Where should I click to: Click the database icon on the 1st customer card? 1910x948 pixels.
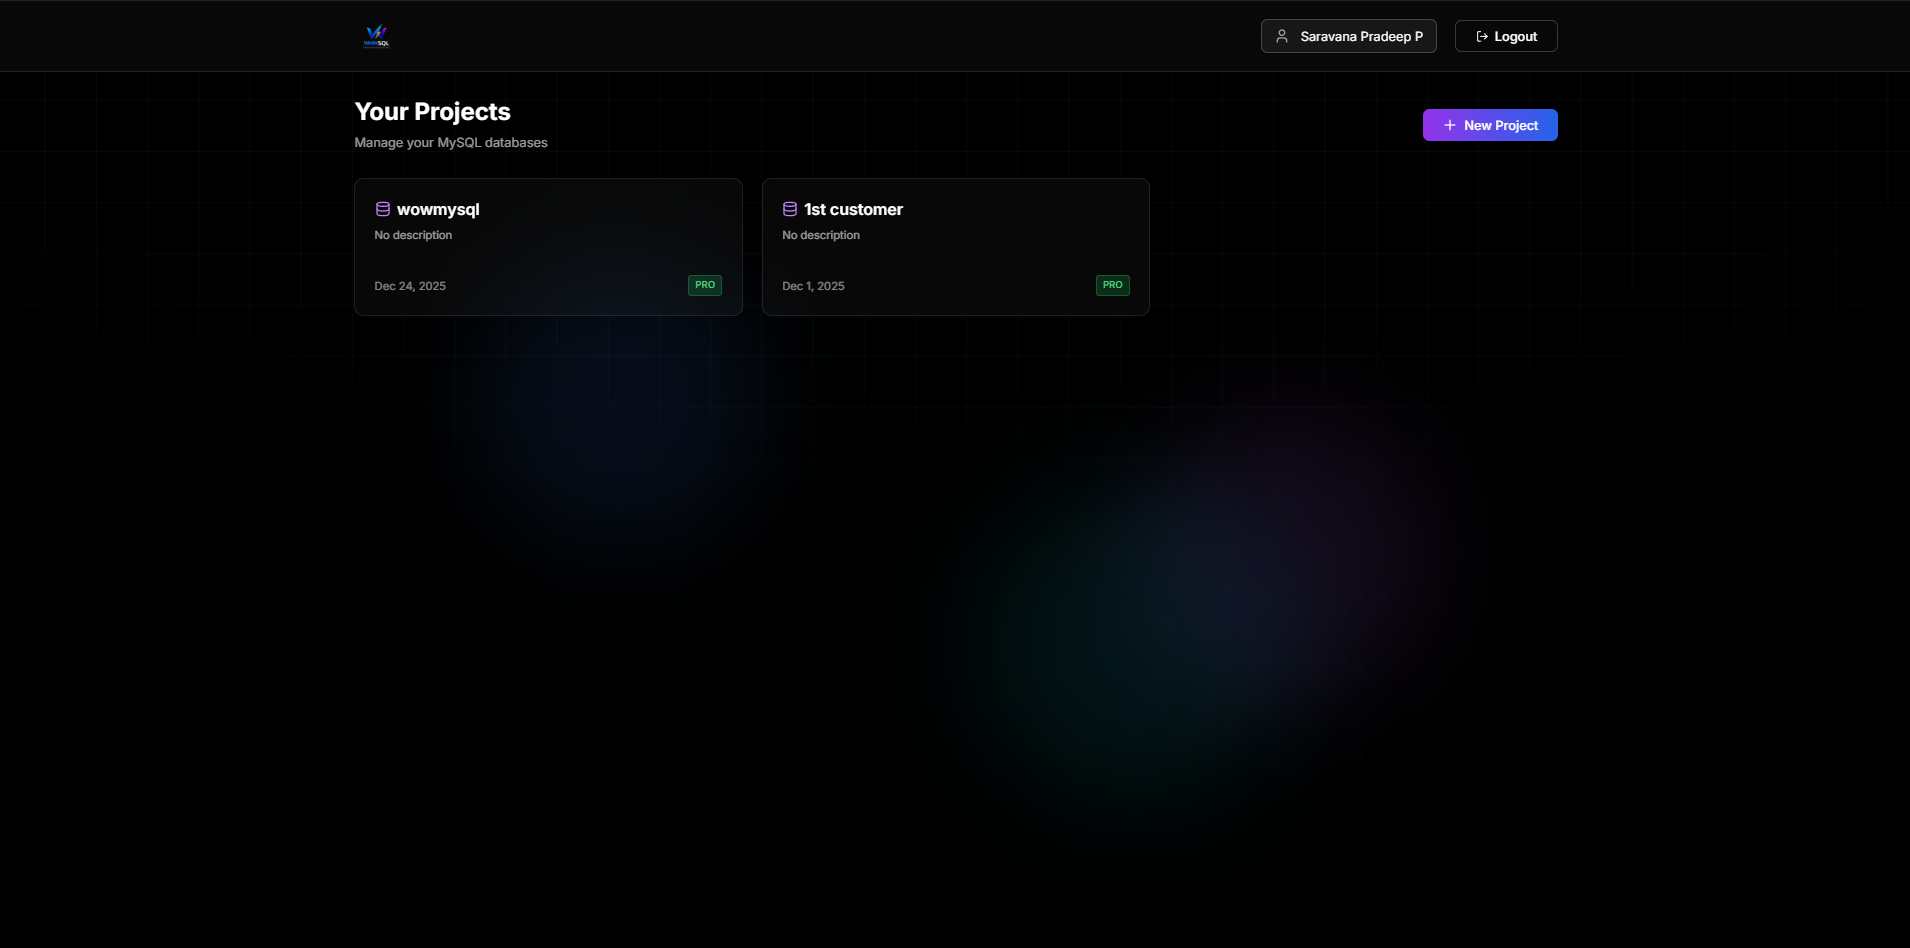tap(790, 209)
